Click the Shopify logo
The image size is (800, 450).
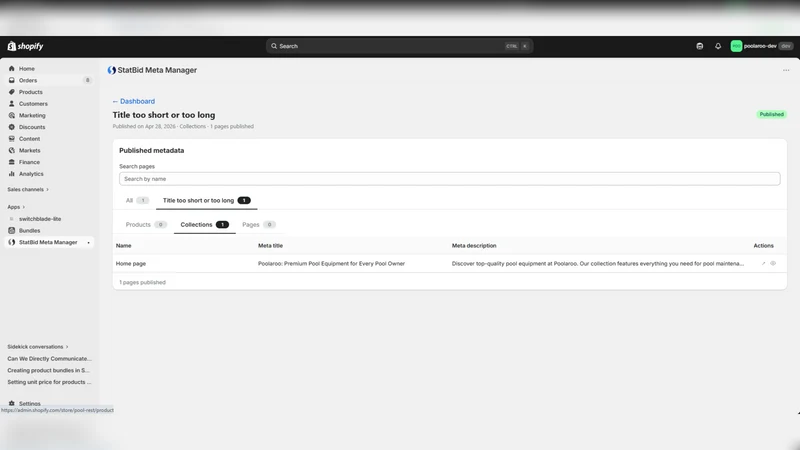[x=25, y=46]
